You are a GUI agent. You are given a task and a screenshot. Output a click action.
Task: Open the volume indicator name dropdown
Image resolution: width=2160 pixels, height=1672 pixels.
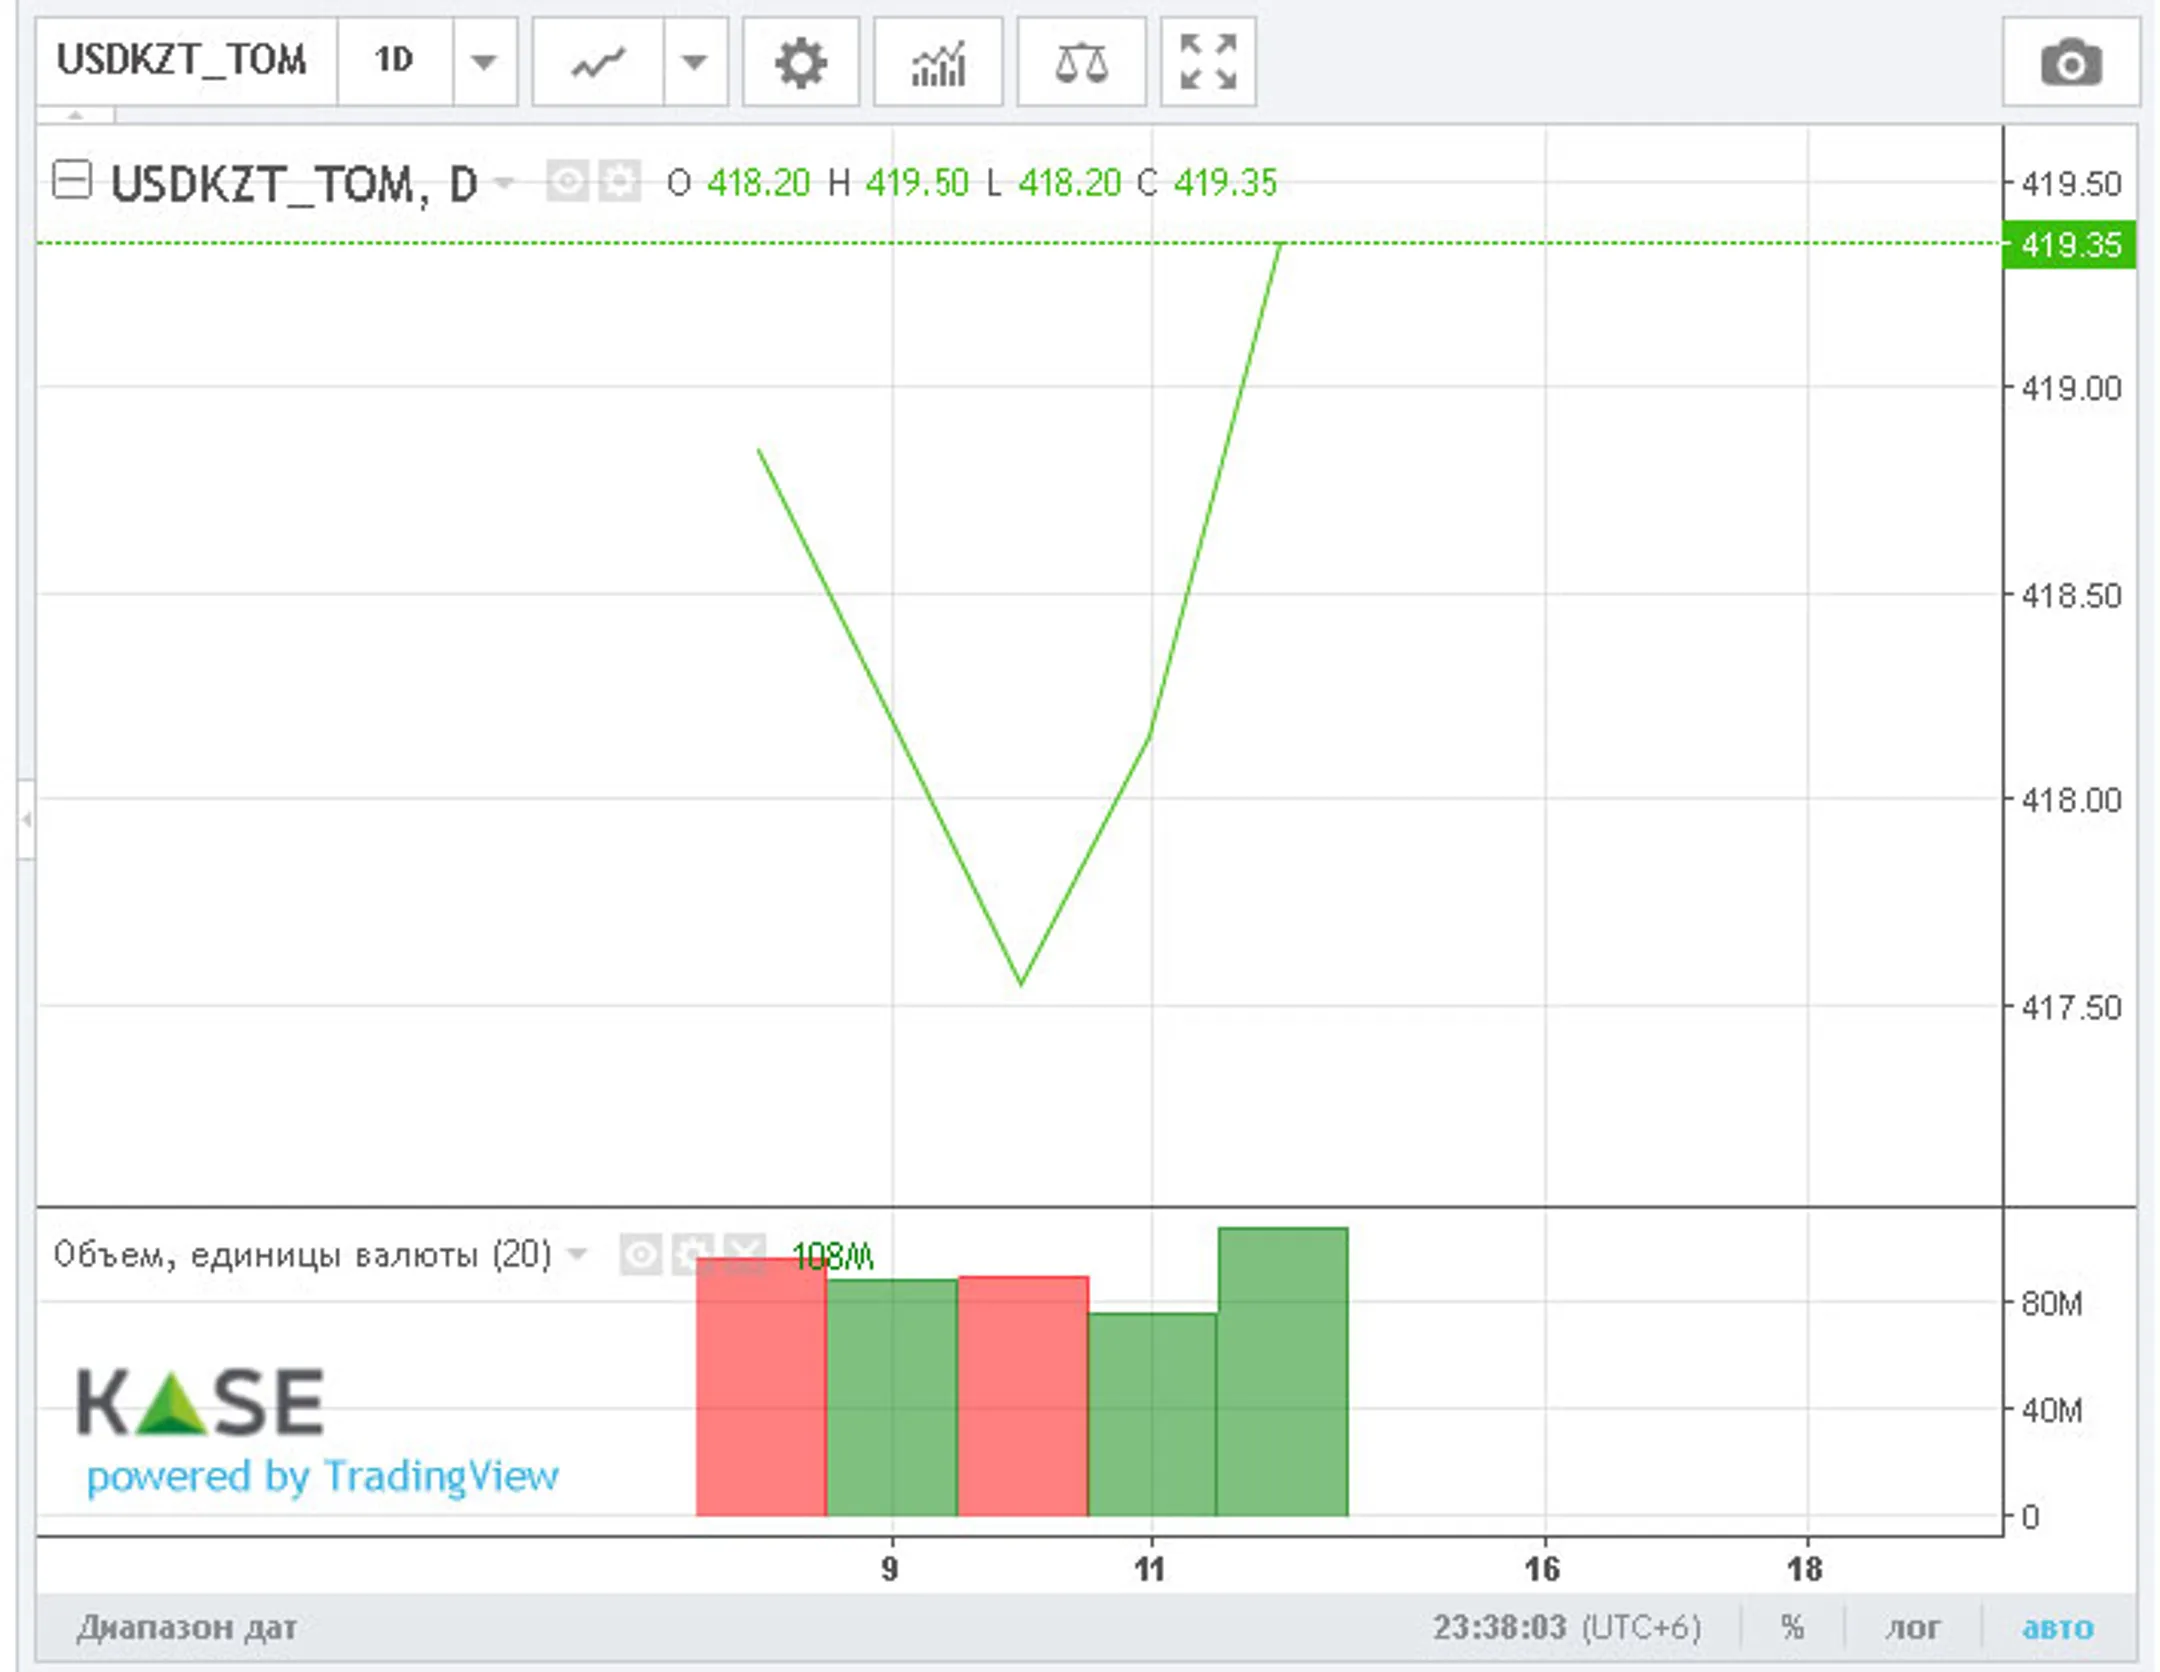click(577, 1253)
